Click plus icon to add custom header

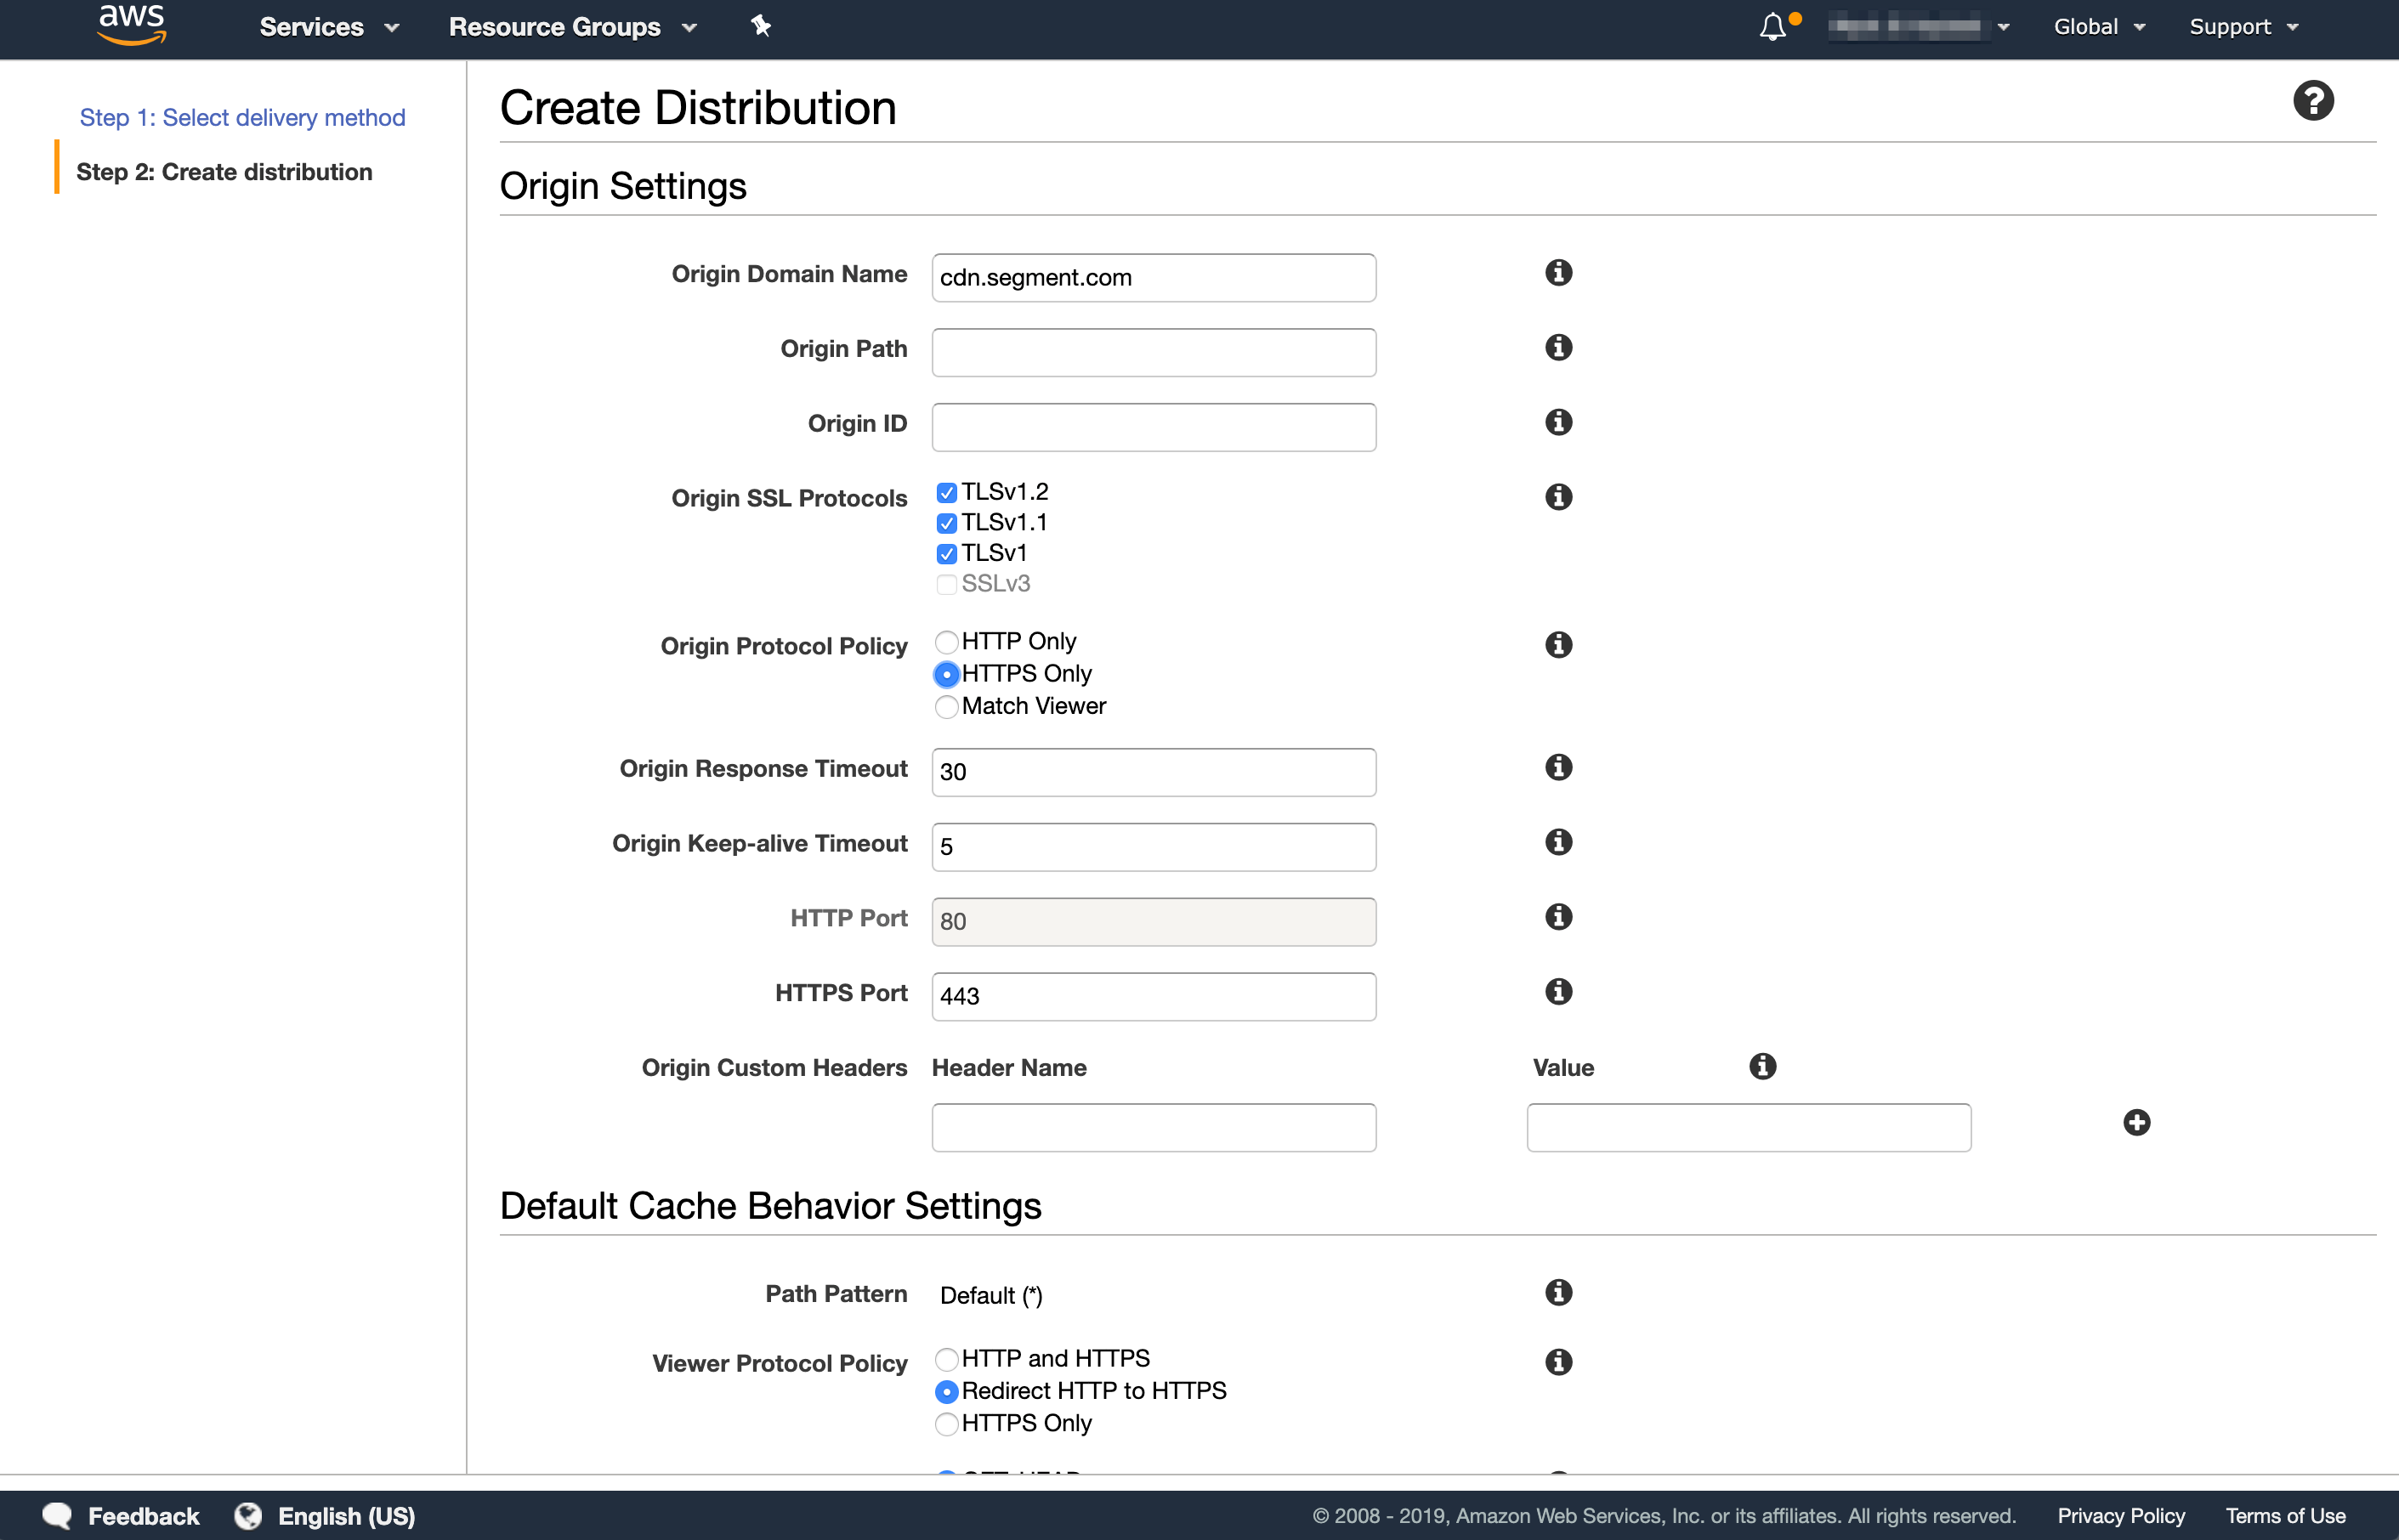pos(2136,1123)
